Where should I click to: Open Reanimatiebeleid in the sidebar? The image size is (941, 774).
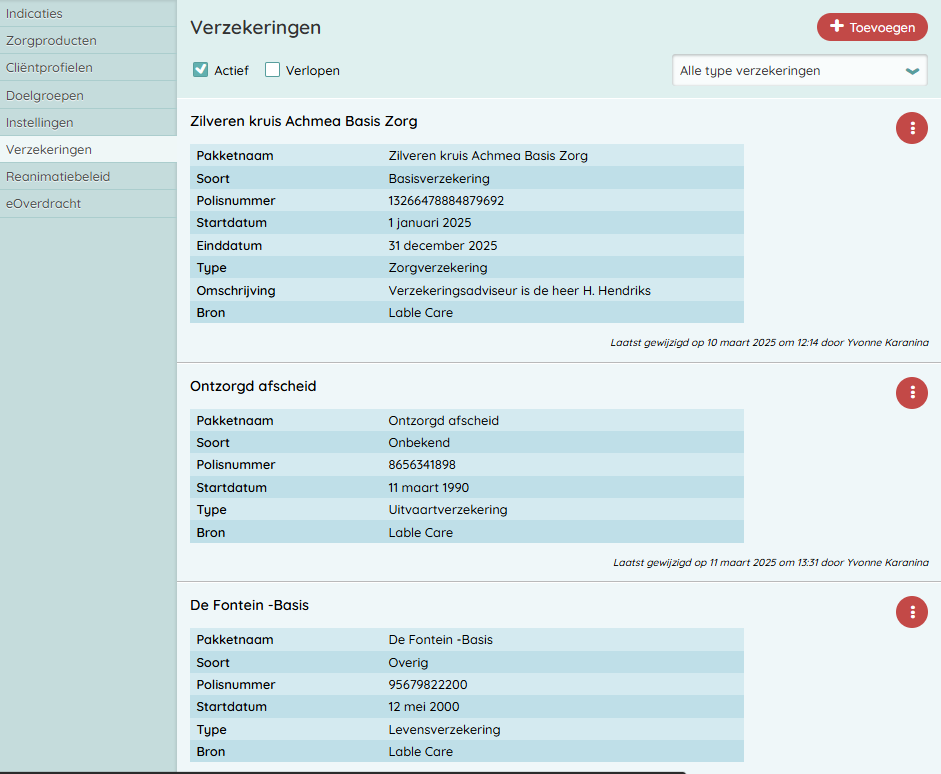pyautogui.click(x=58, y=176)
